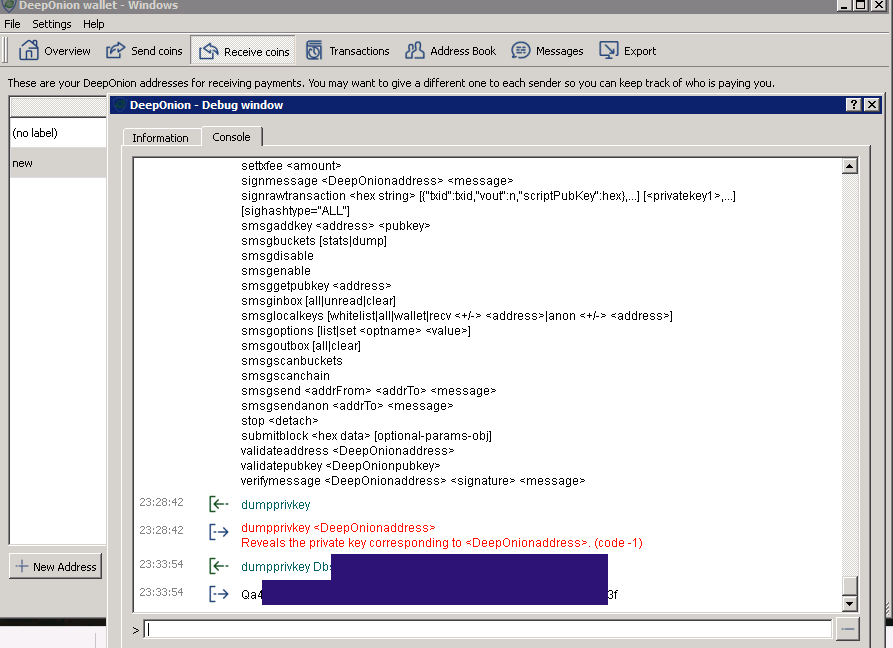Click the teal 'dumpprivkey' entry at 23:28:42
893x648 pixels.
tap(276, 505)
